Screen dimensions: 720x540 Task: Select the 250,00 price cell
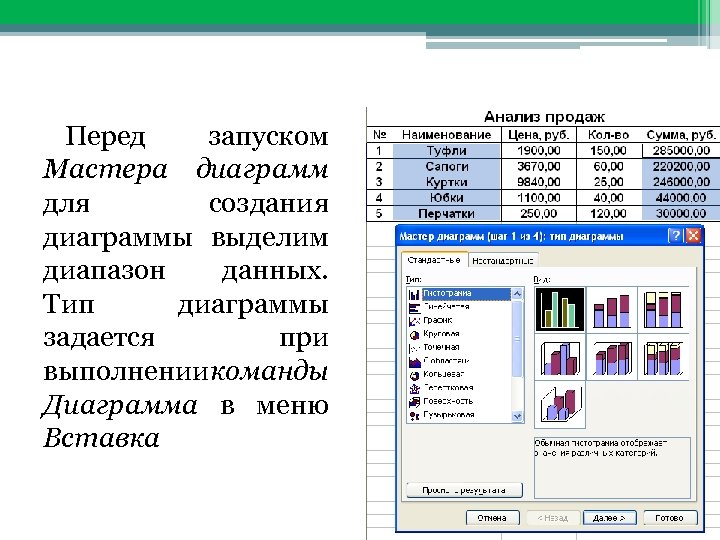click(x=539, y=213)
